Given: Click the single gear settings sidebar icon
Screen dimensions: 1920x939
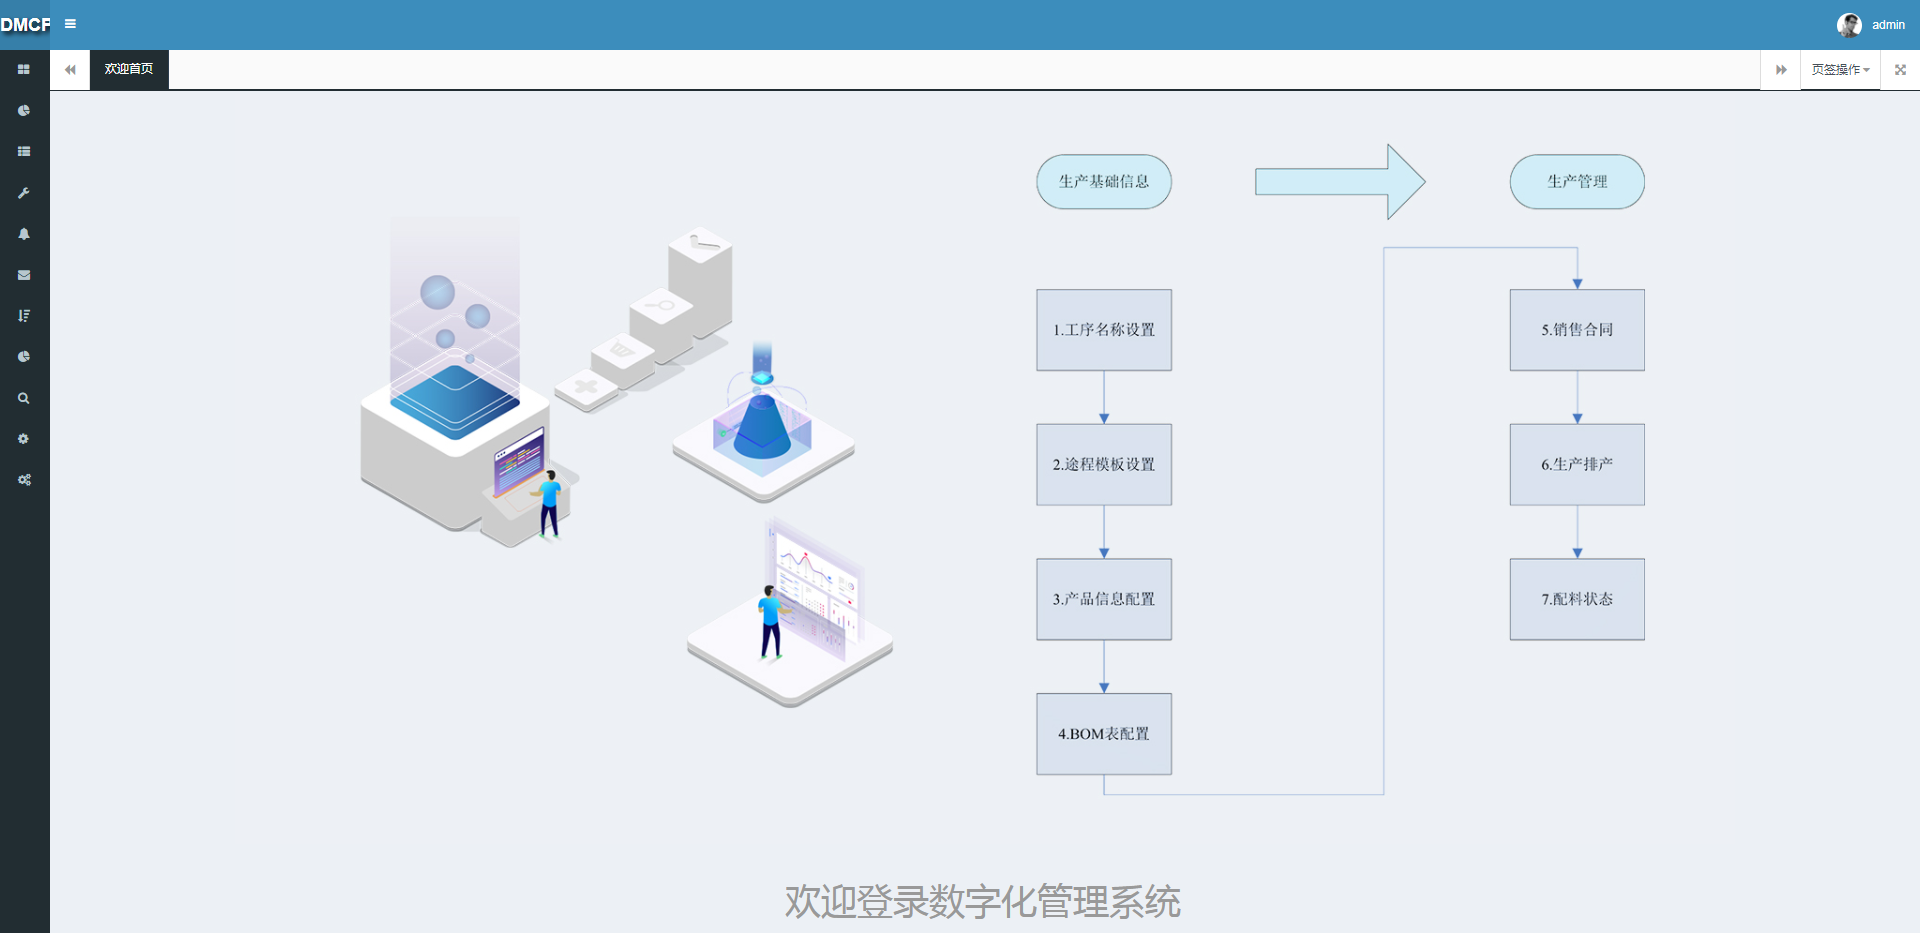Looking at the screenshot, I should [x=24, y=439].
